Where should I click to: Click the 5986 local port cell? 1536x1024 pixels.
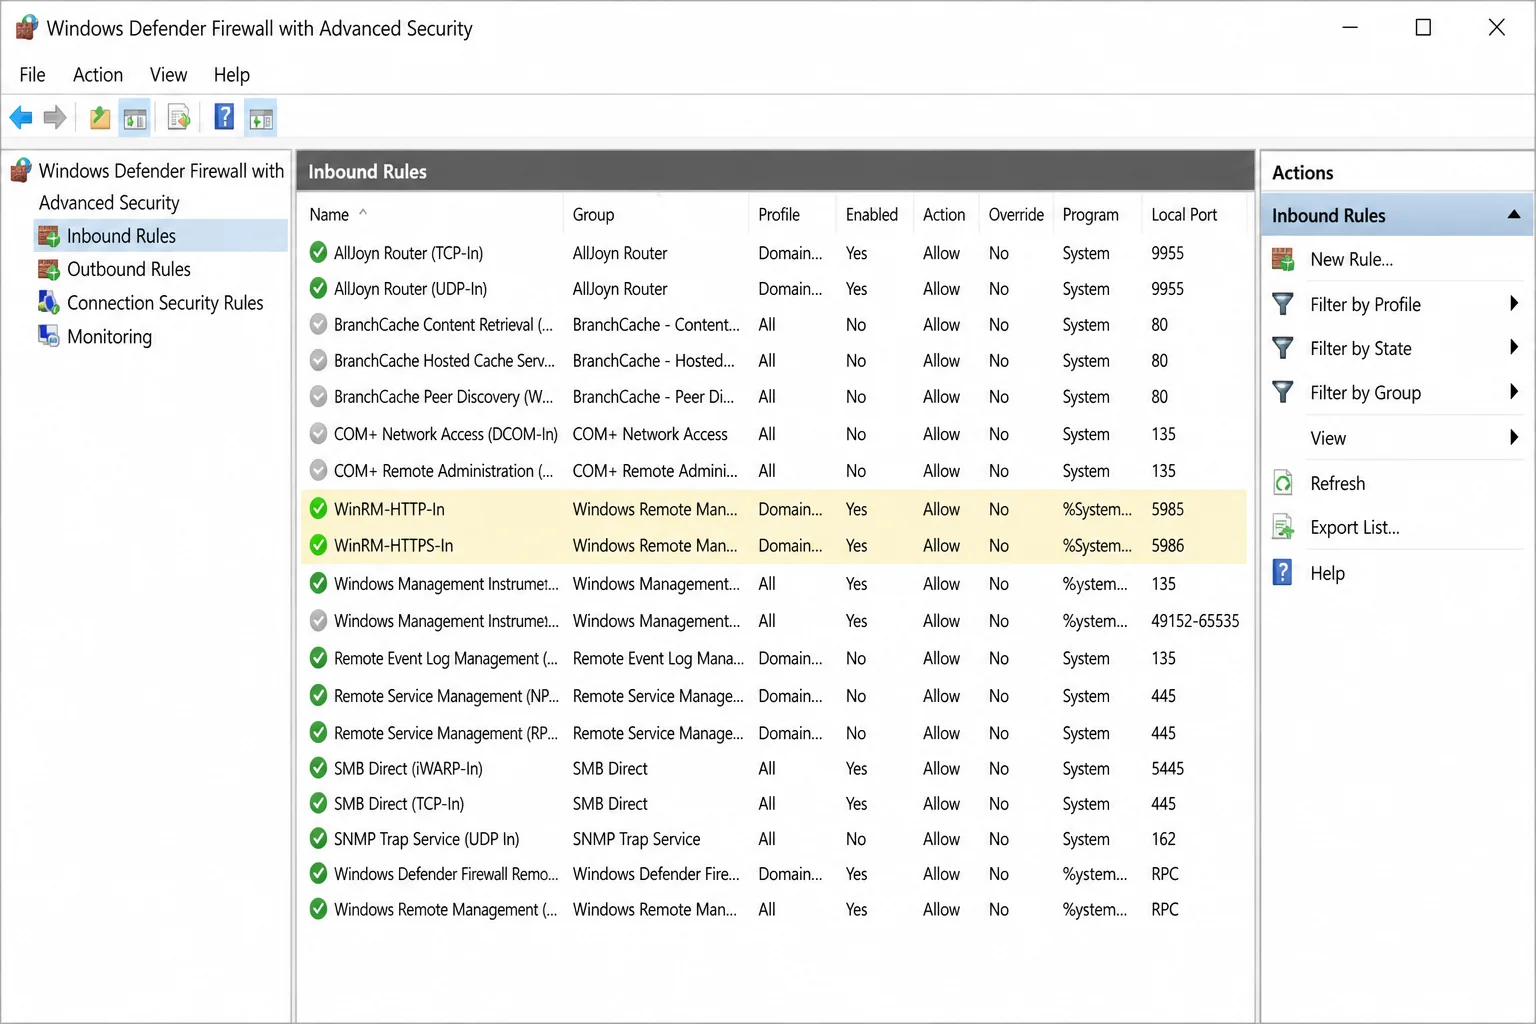[1167, 545]
